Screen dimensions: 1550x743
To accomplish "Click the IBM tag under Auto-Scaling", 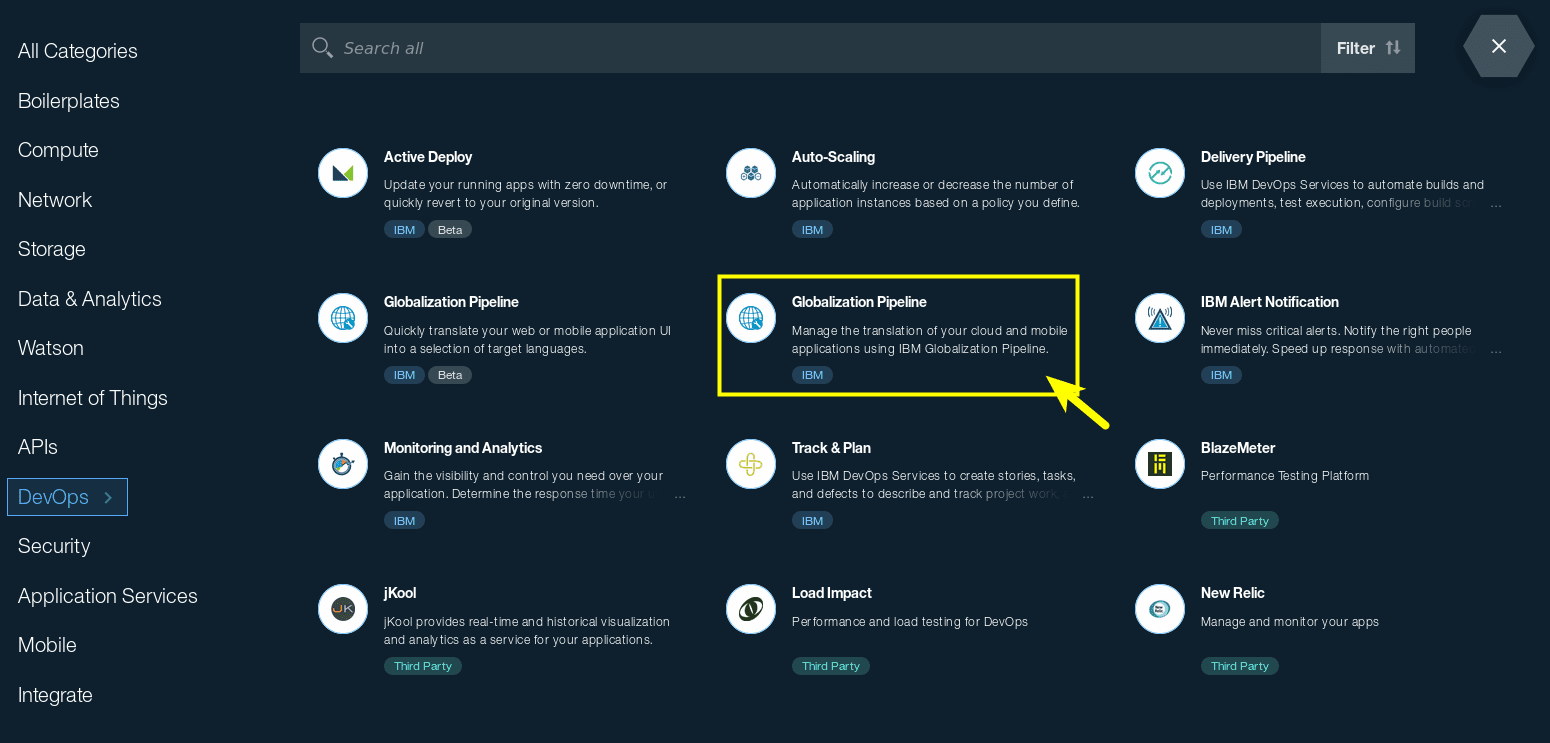I will 812,230.
